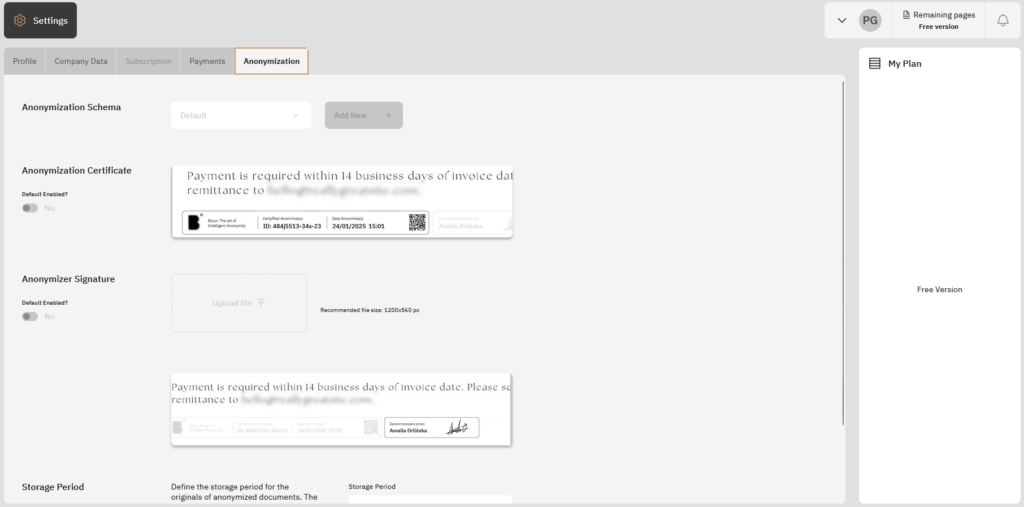
Task: Open the Company Data tab
Action: pos(81,61)
